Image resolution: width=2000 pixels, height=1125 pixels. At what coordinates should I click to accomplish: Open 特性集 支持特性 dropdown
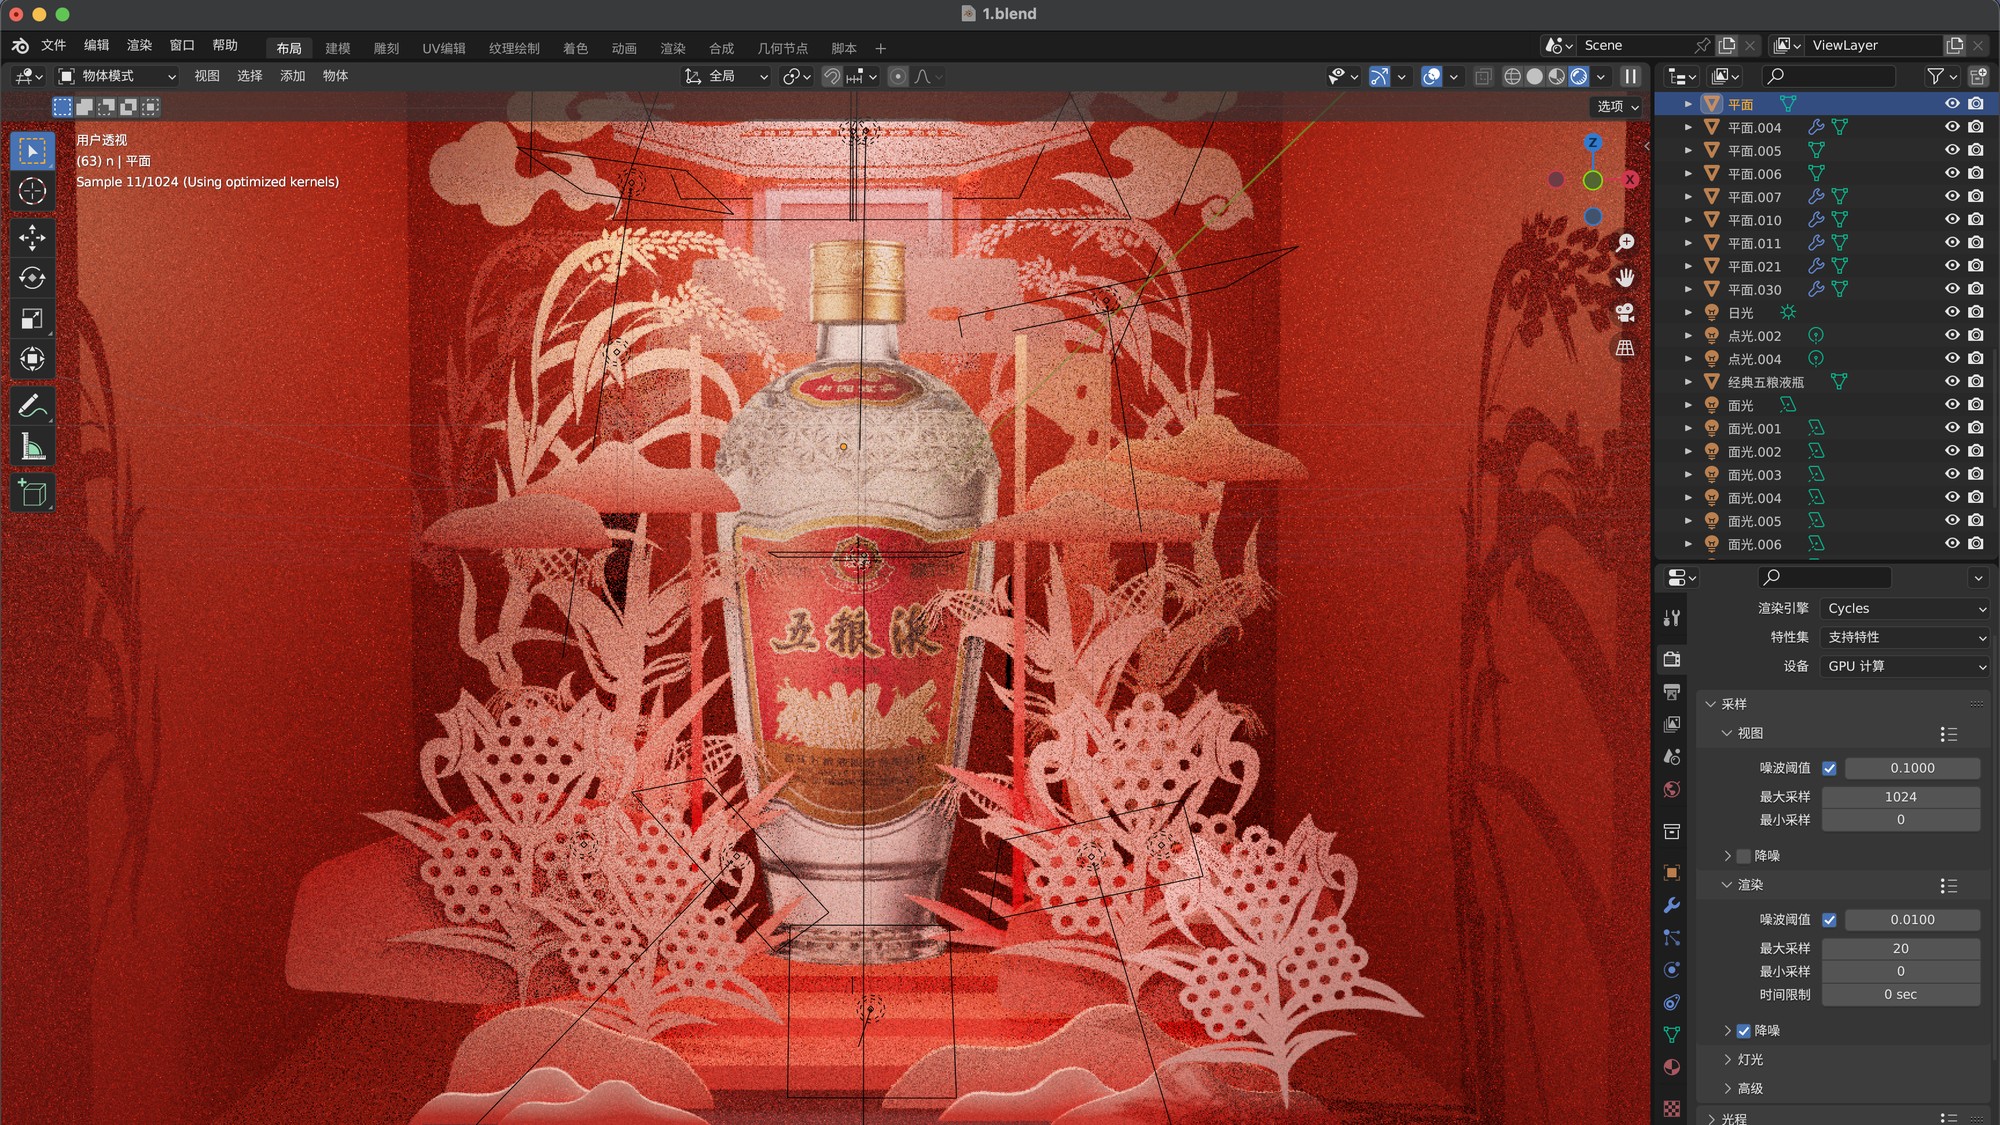(1905, 637)
